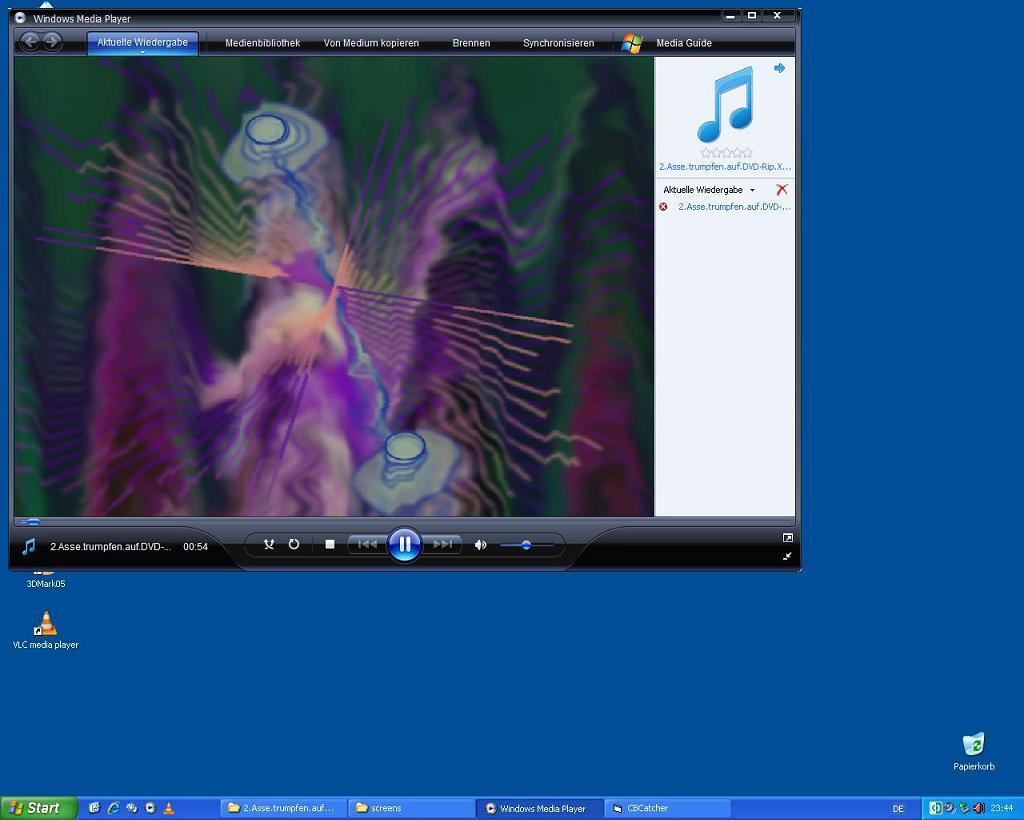The width and height of the screenshot is (1024, 820).
Task: Click the green first system tray icon
Action: coord(935,808)
